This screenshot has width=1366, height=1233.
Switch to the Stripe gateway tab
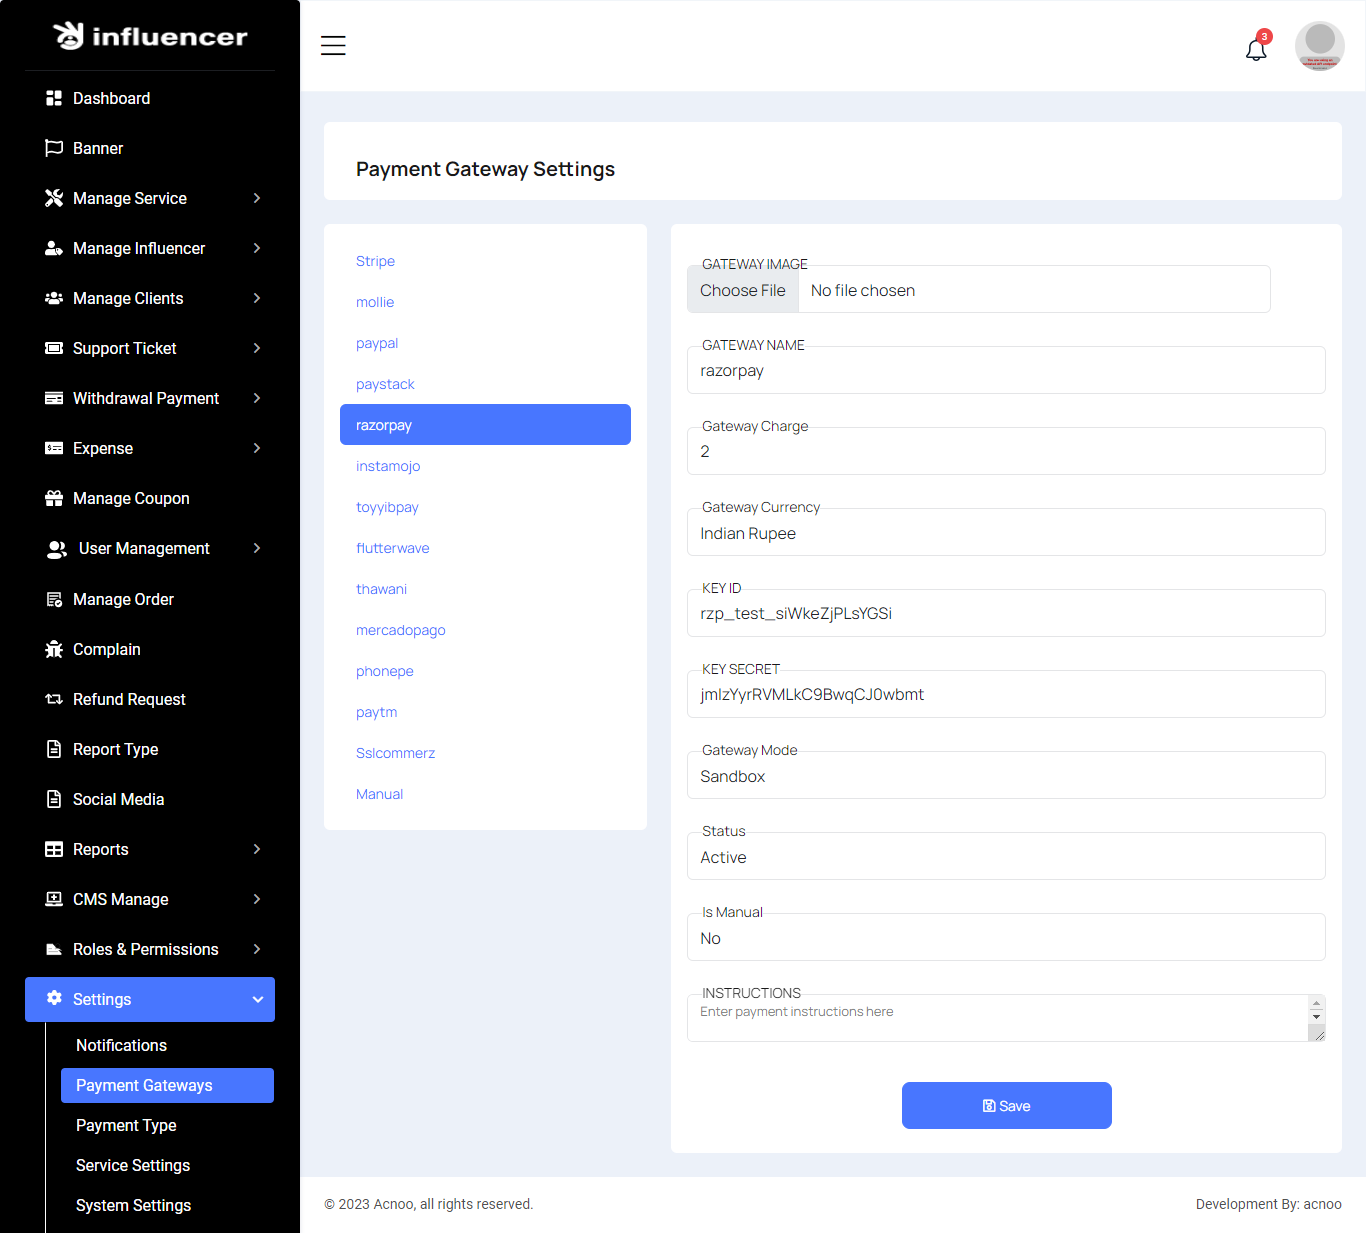pyautogui.click(x=375, y=261)
